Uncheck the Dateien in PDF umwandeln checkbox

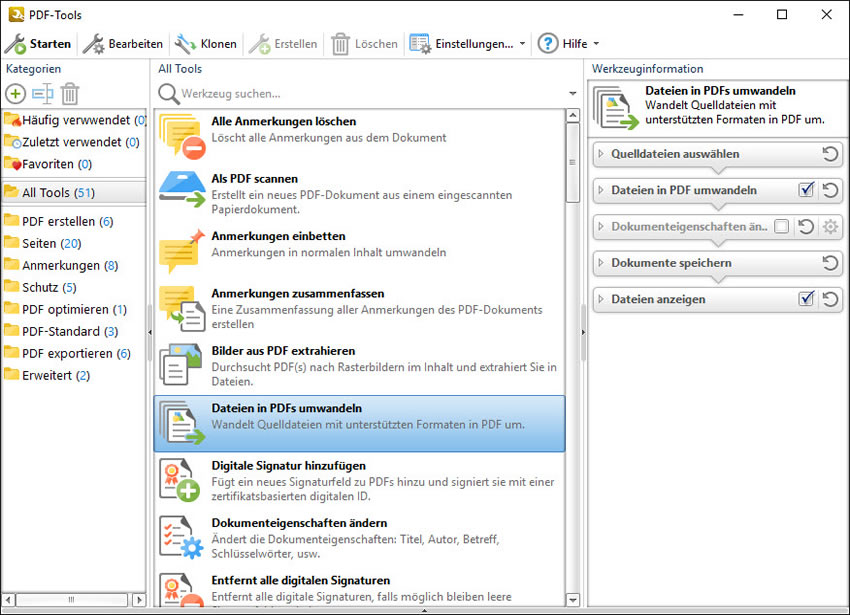click(x=807, y=190)
